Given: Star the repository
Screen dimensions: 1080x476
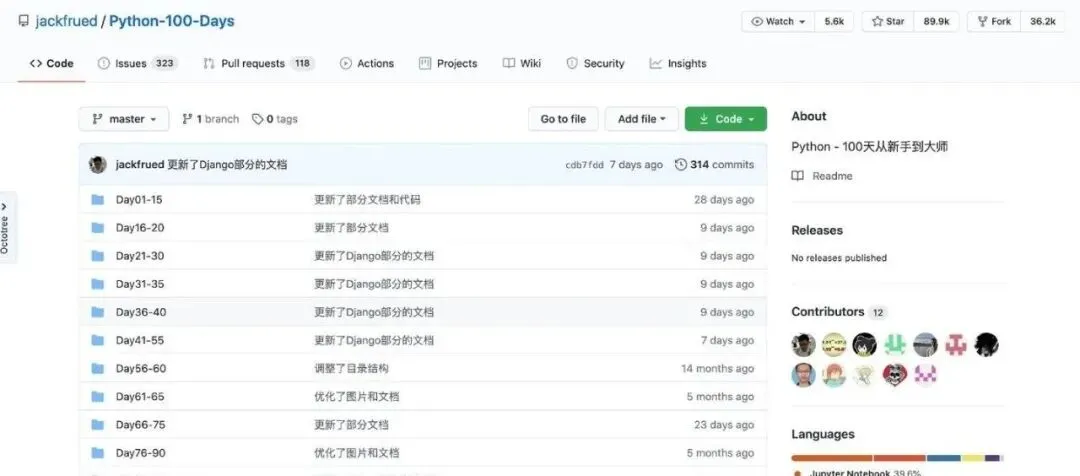Looking at the screenshot, I should pyautogui.click(x=888, y=21).
